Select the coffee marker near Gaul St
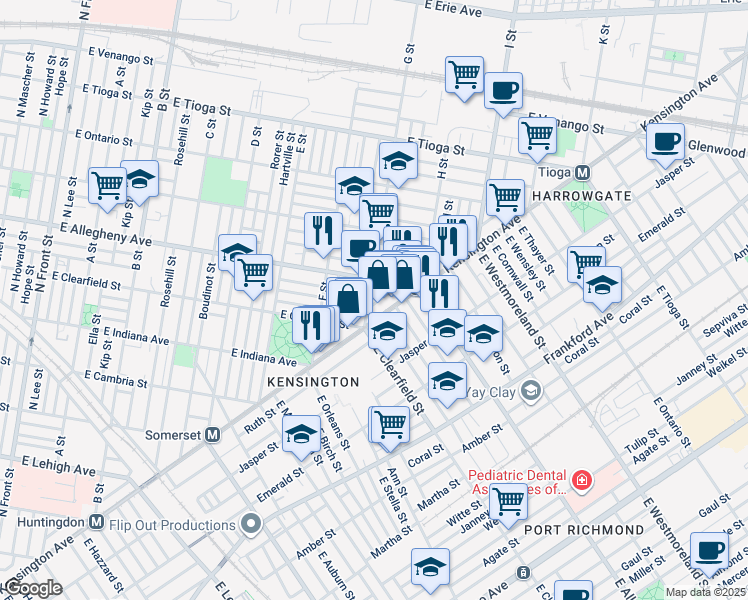748x600 pixels. coord(709,551)
